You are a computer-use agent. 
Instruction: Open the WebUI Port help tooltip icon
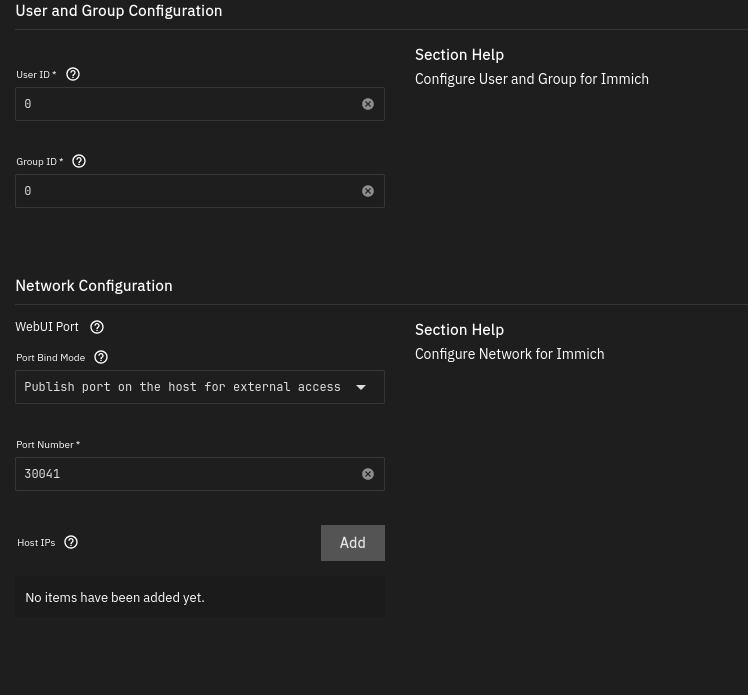point(97,327)
